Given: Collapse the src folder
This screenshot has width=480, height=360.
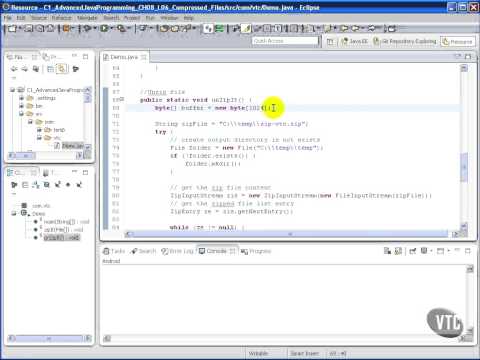Looking at the screenshot, I should pos(21,114).
